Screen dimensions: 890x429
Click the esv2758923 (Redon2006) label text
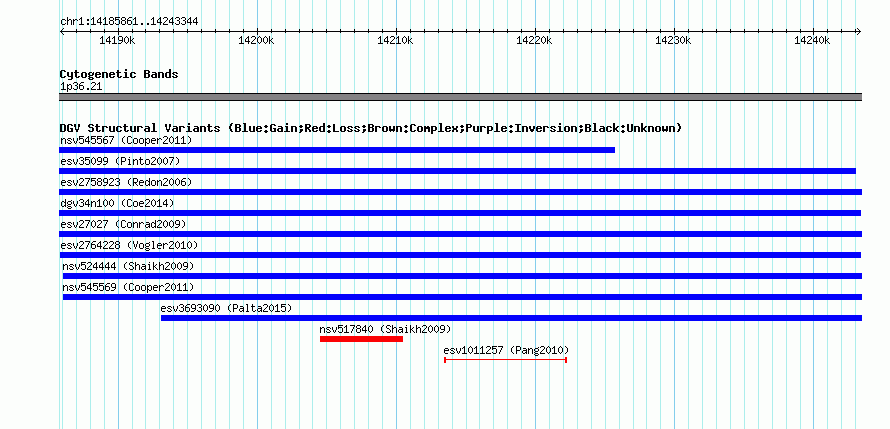[126, 182]
